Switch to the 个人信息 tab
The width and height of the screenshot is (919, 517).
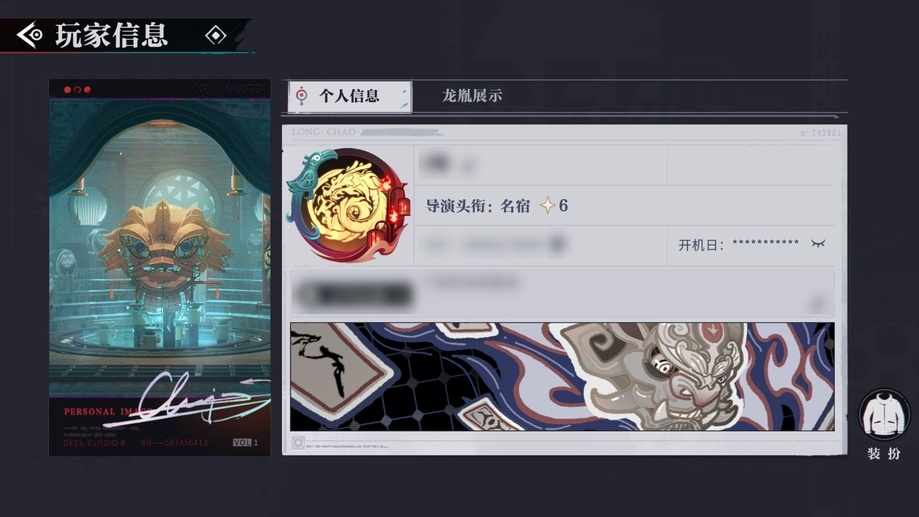click(x=350, y=96)
